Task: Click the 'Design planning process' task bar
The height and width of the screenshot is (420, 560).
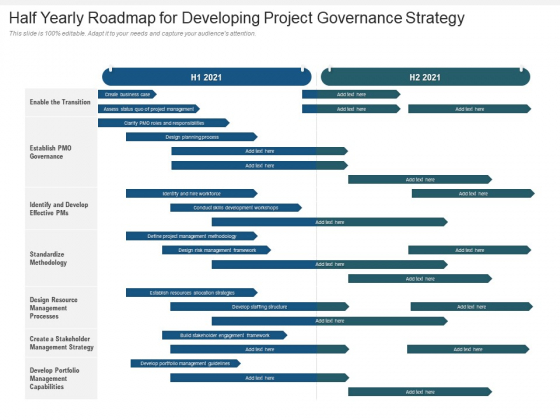Action: [192, 137]
